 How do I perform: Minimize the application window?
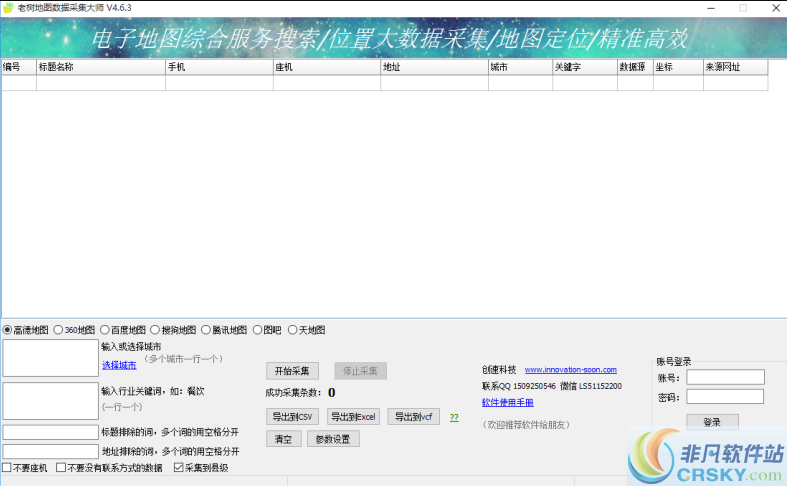[x=711, y=8]
